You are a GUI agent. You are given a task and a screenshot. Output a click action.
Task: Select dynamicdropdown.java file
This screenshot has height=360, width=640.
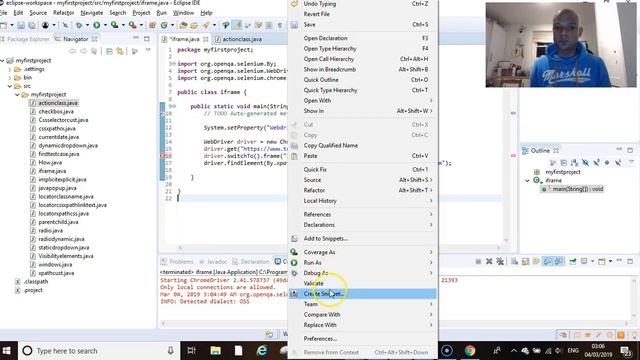pos(68,145)
